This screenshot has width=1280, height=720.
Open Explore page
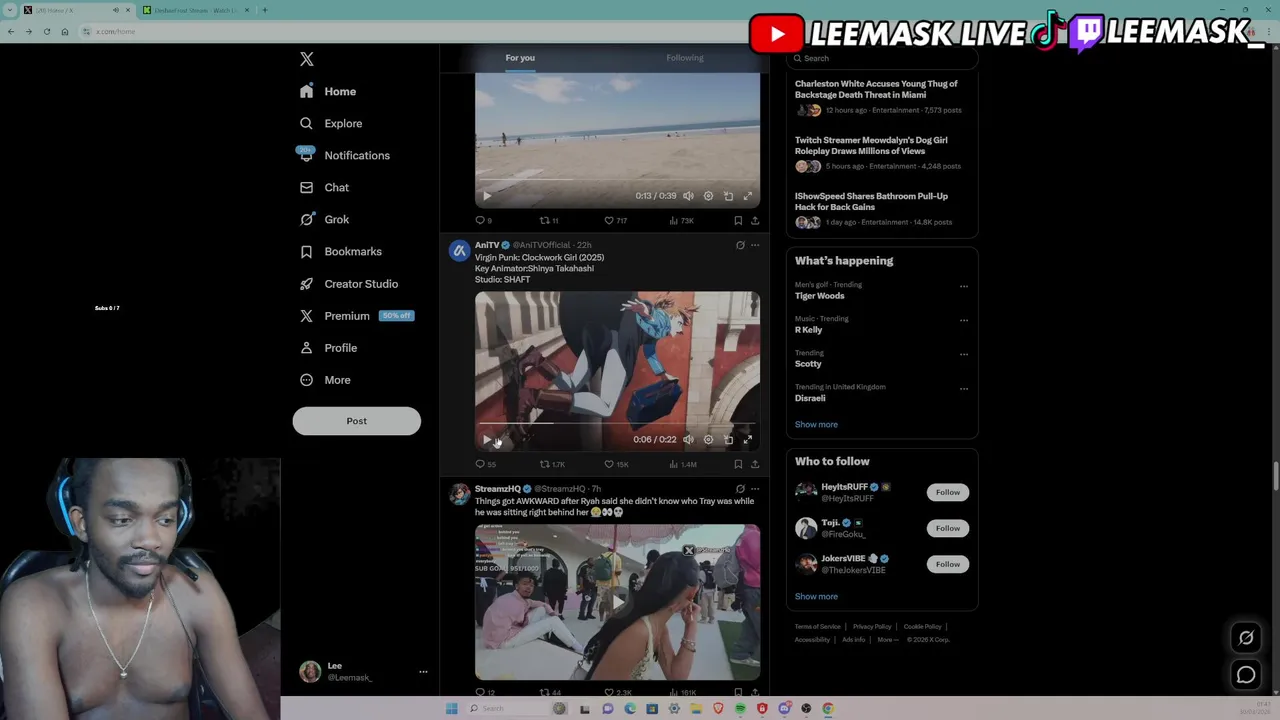click(331, 123)
